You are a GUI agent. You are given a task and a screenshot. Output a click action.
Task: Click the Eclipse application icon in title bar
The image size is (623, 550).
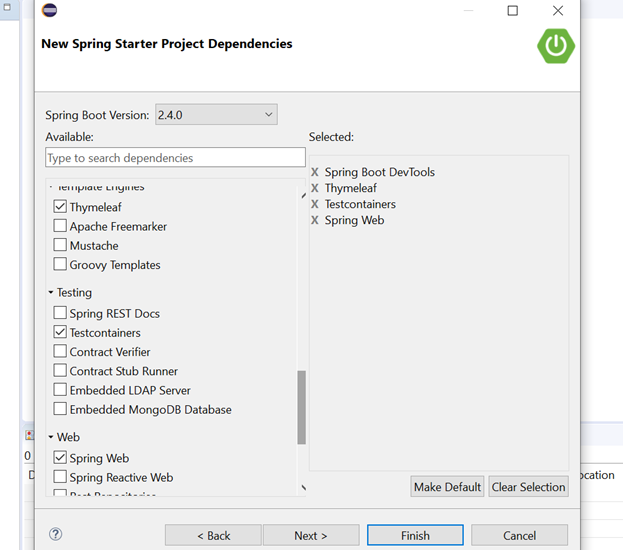point(49,10)
